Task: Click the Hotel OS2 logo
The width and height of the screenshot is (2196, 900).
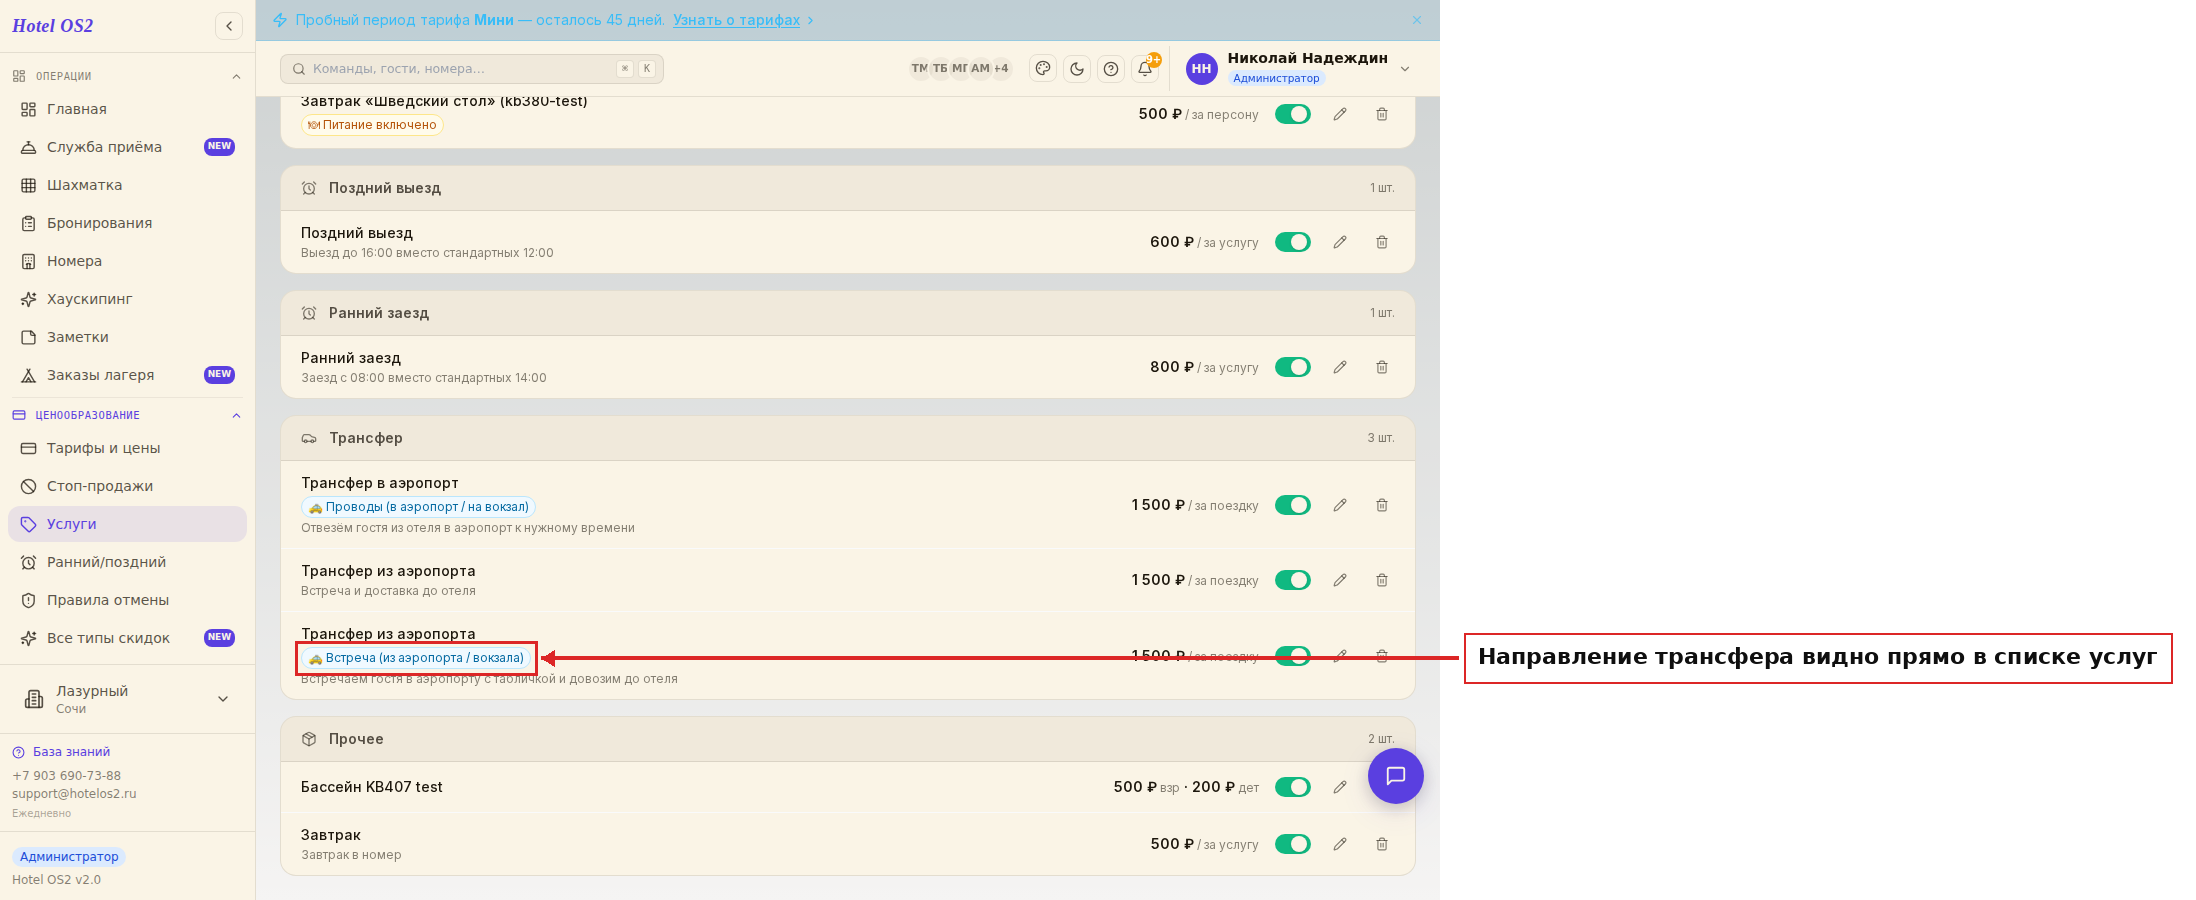Action: point(53,26)
